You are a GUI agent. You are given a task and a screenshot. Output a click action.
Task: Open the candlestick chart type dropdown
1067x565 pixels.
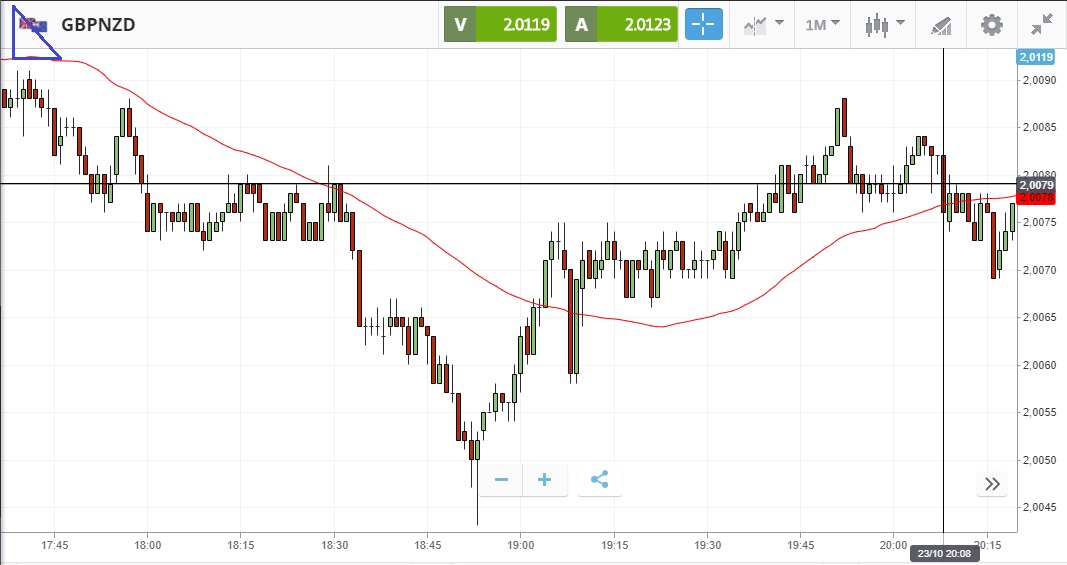(884, 25)
